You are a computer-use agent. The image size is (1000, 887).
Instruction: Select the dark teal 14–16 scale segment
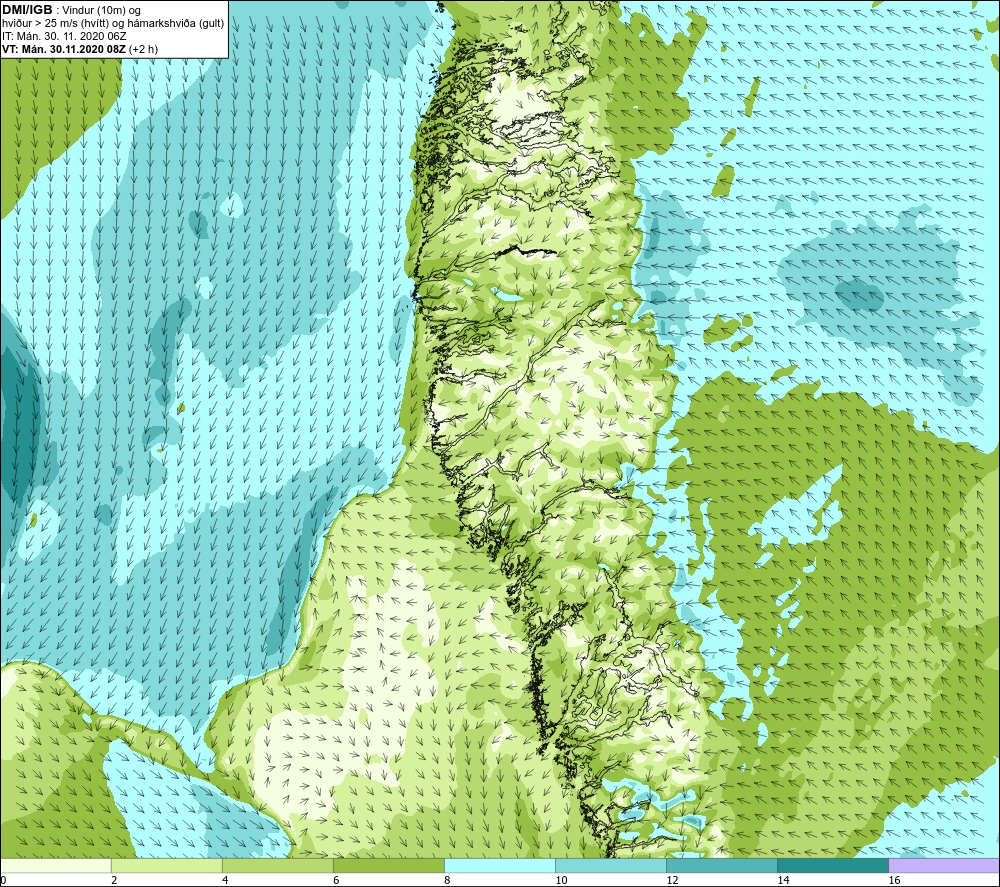click(833, 865)
